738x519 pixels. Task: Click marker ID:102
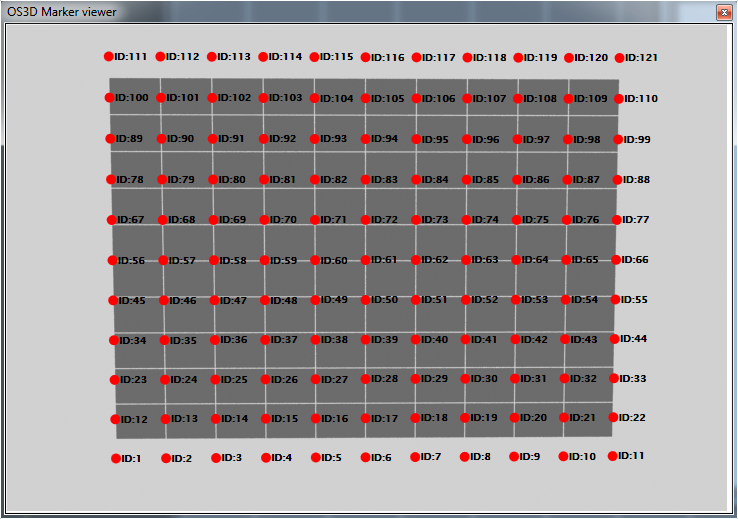(212, 98)
